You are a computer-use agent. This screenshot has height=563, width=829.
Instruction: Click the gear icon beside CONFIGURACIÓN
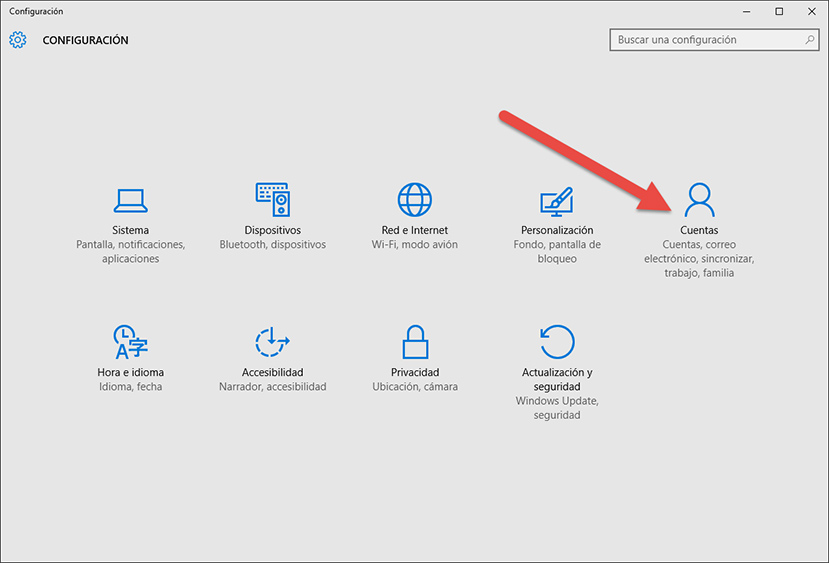tap(18, 40)
